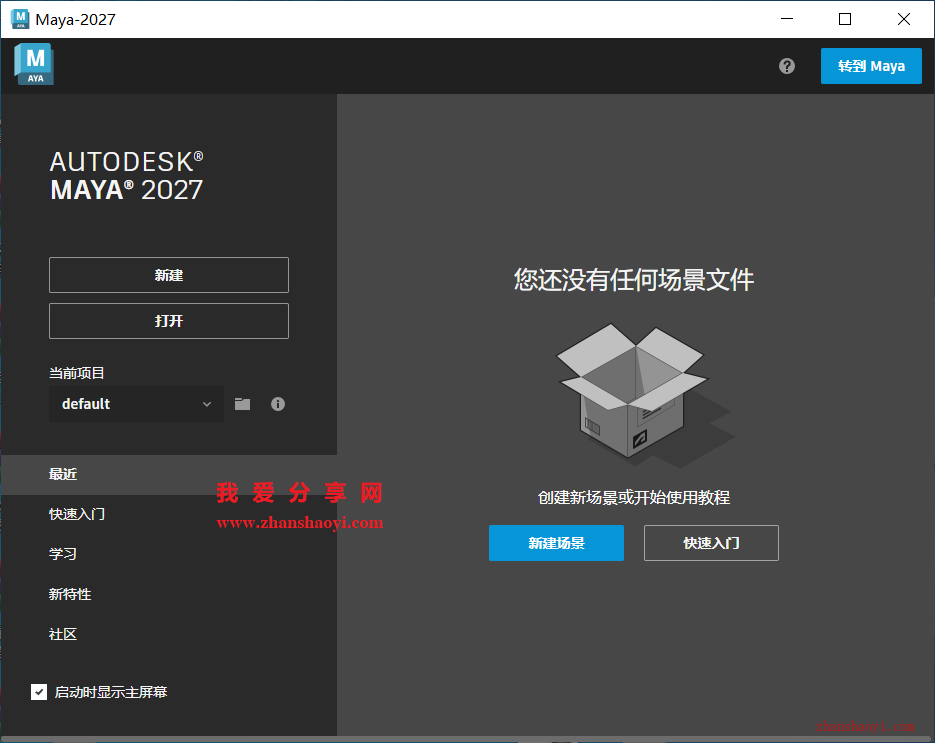The height and width of the screenshot is (743, 935).
Task: Maximize the Maya-2027 window
Action: (845, 19)
